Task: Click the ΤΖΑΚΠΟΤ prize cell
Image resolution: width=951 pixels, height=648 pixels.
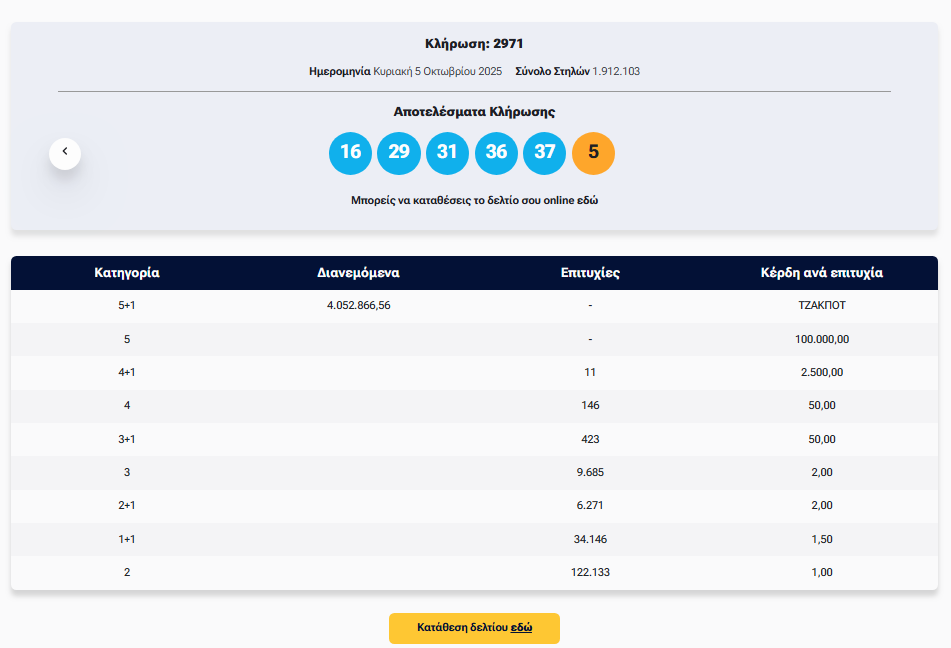Action: (x=822, y=306)
